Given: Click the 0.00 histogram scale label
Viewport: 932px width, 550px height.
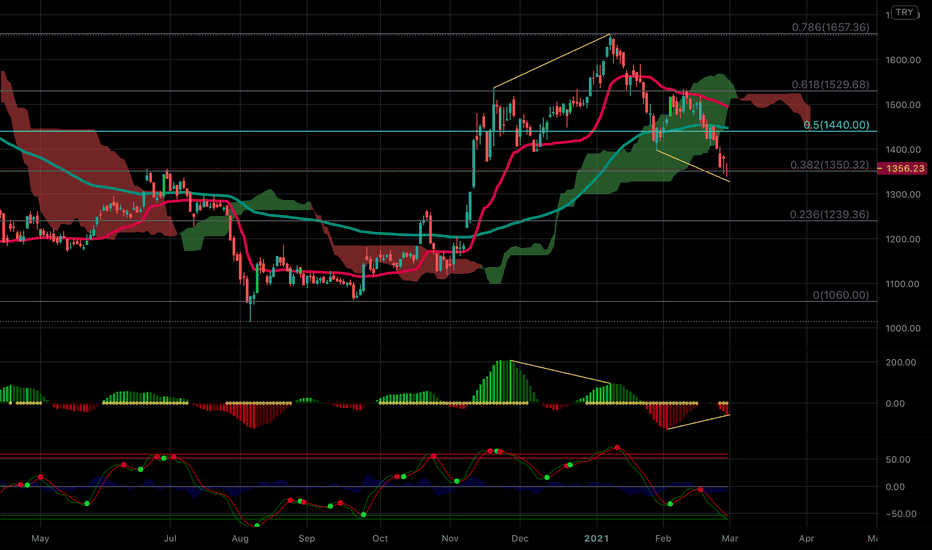Looking at the screenshot, I should pos(895,404).
